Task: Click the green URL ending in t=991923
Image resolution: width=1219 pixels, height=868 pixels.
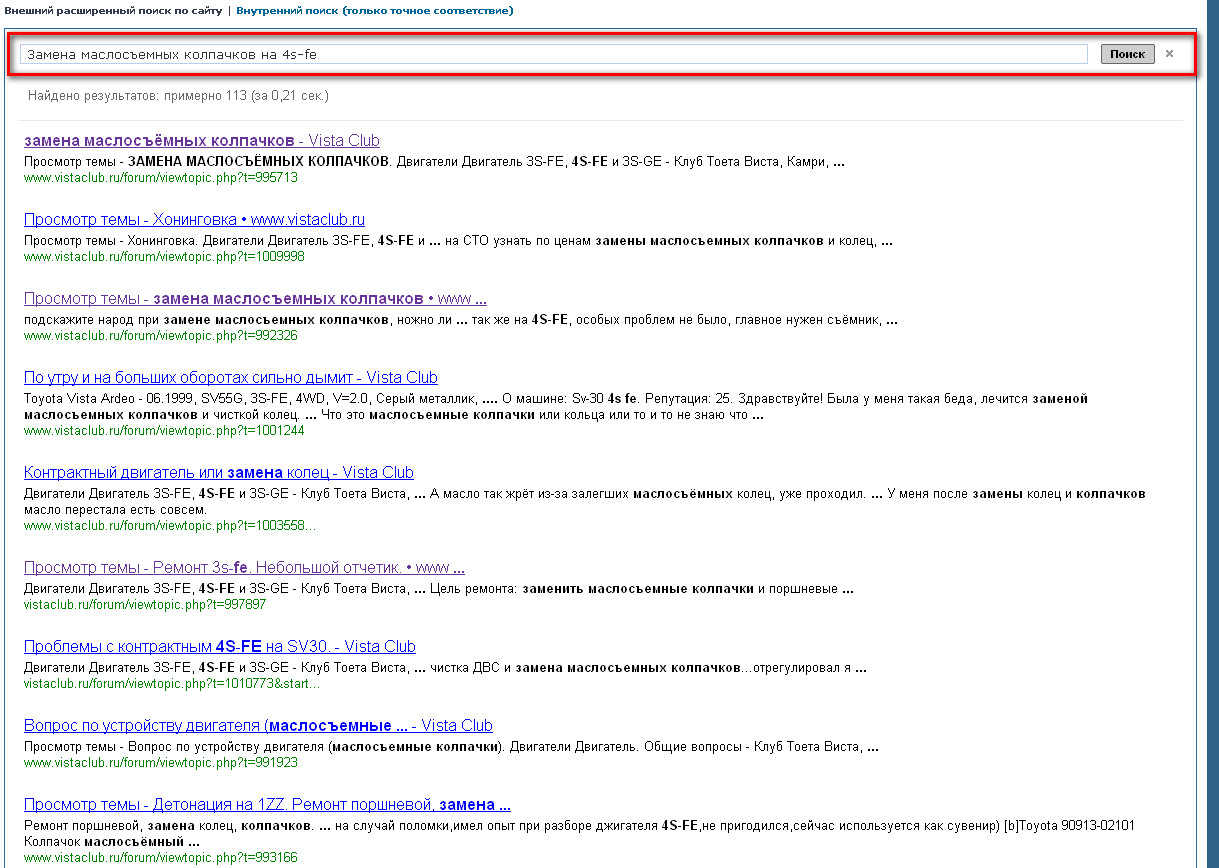Action: point(160,763)
